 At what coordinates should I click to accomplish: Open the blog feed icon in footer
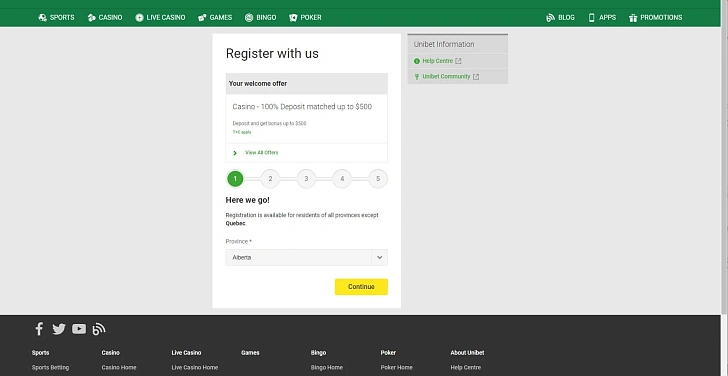tap(98, 329)
